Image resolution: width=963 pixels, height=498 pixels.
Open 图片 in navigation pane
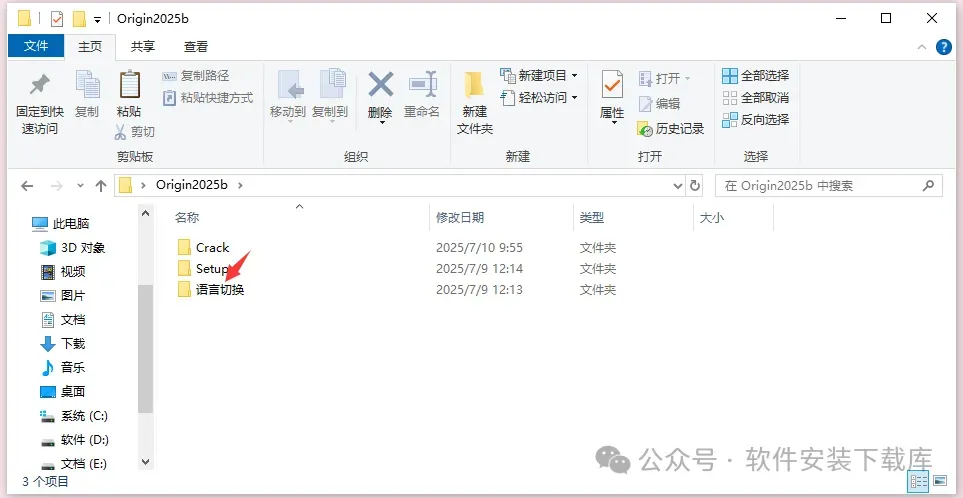[x=63, y=295]
